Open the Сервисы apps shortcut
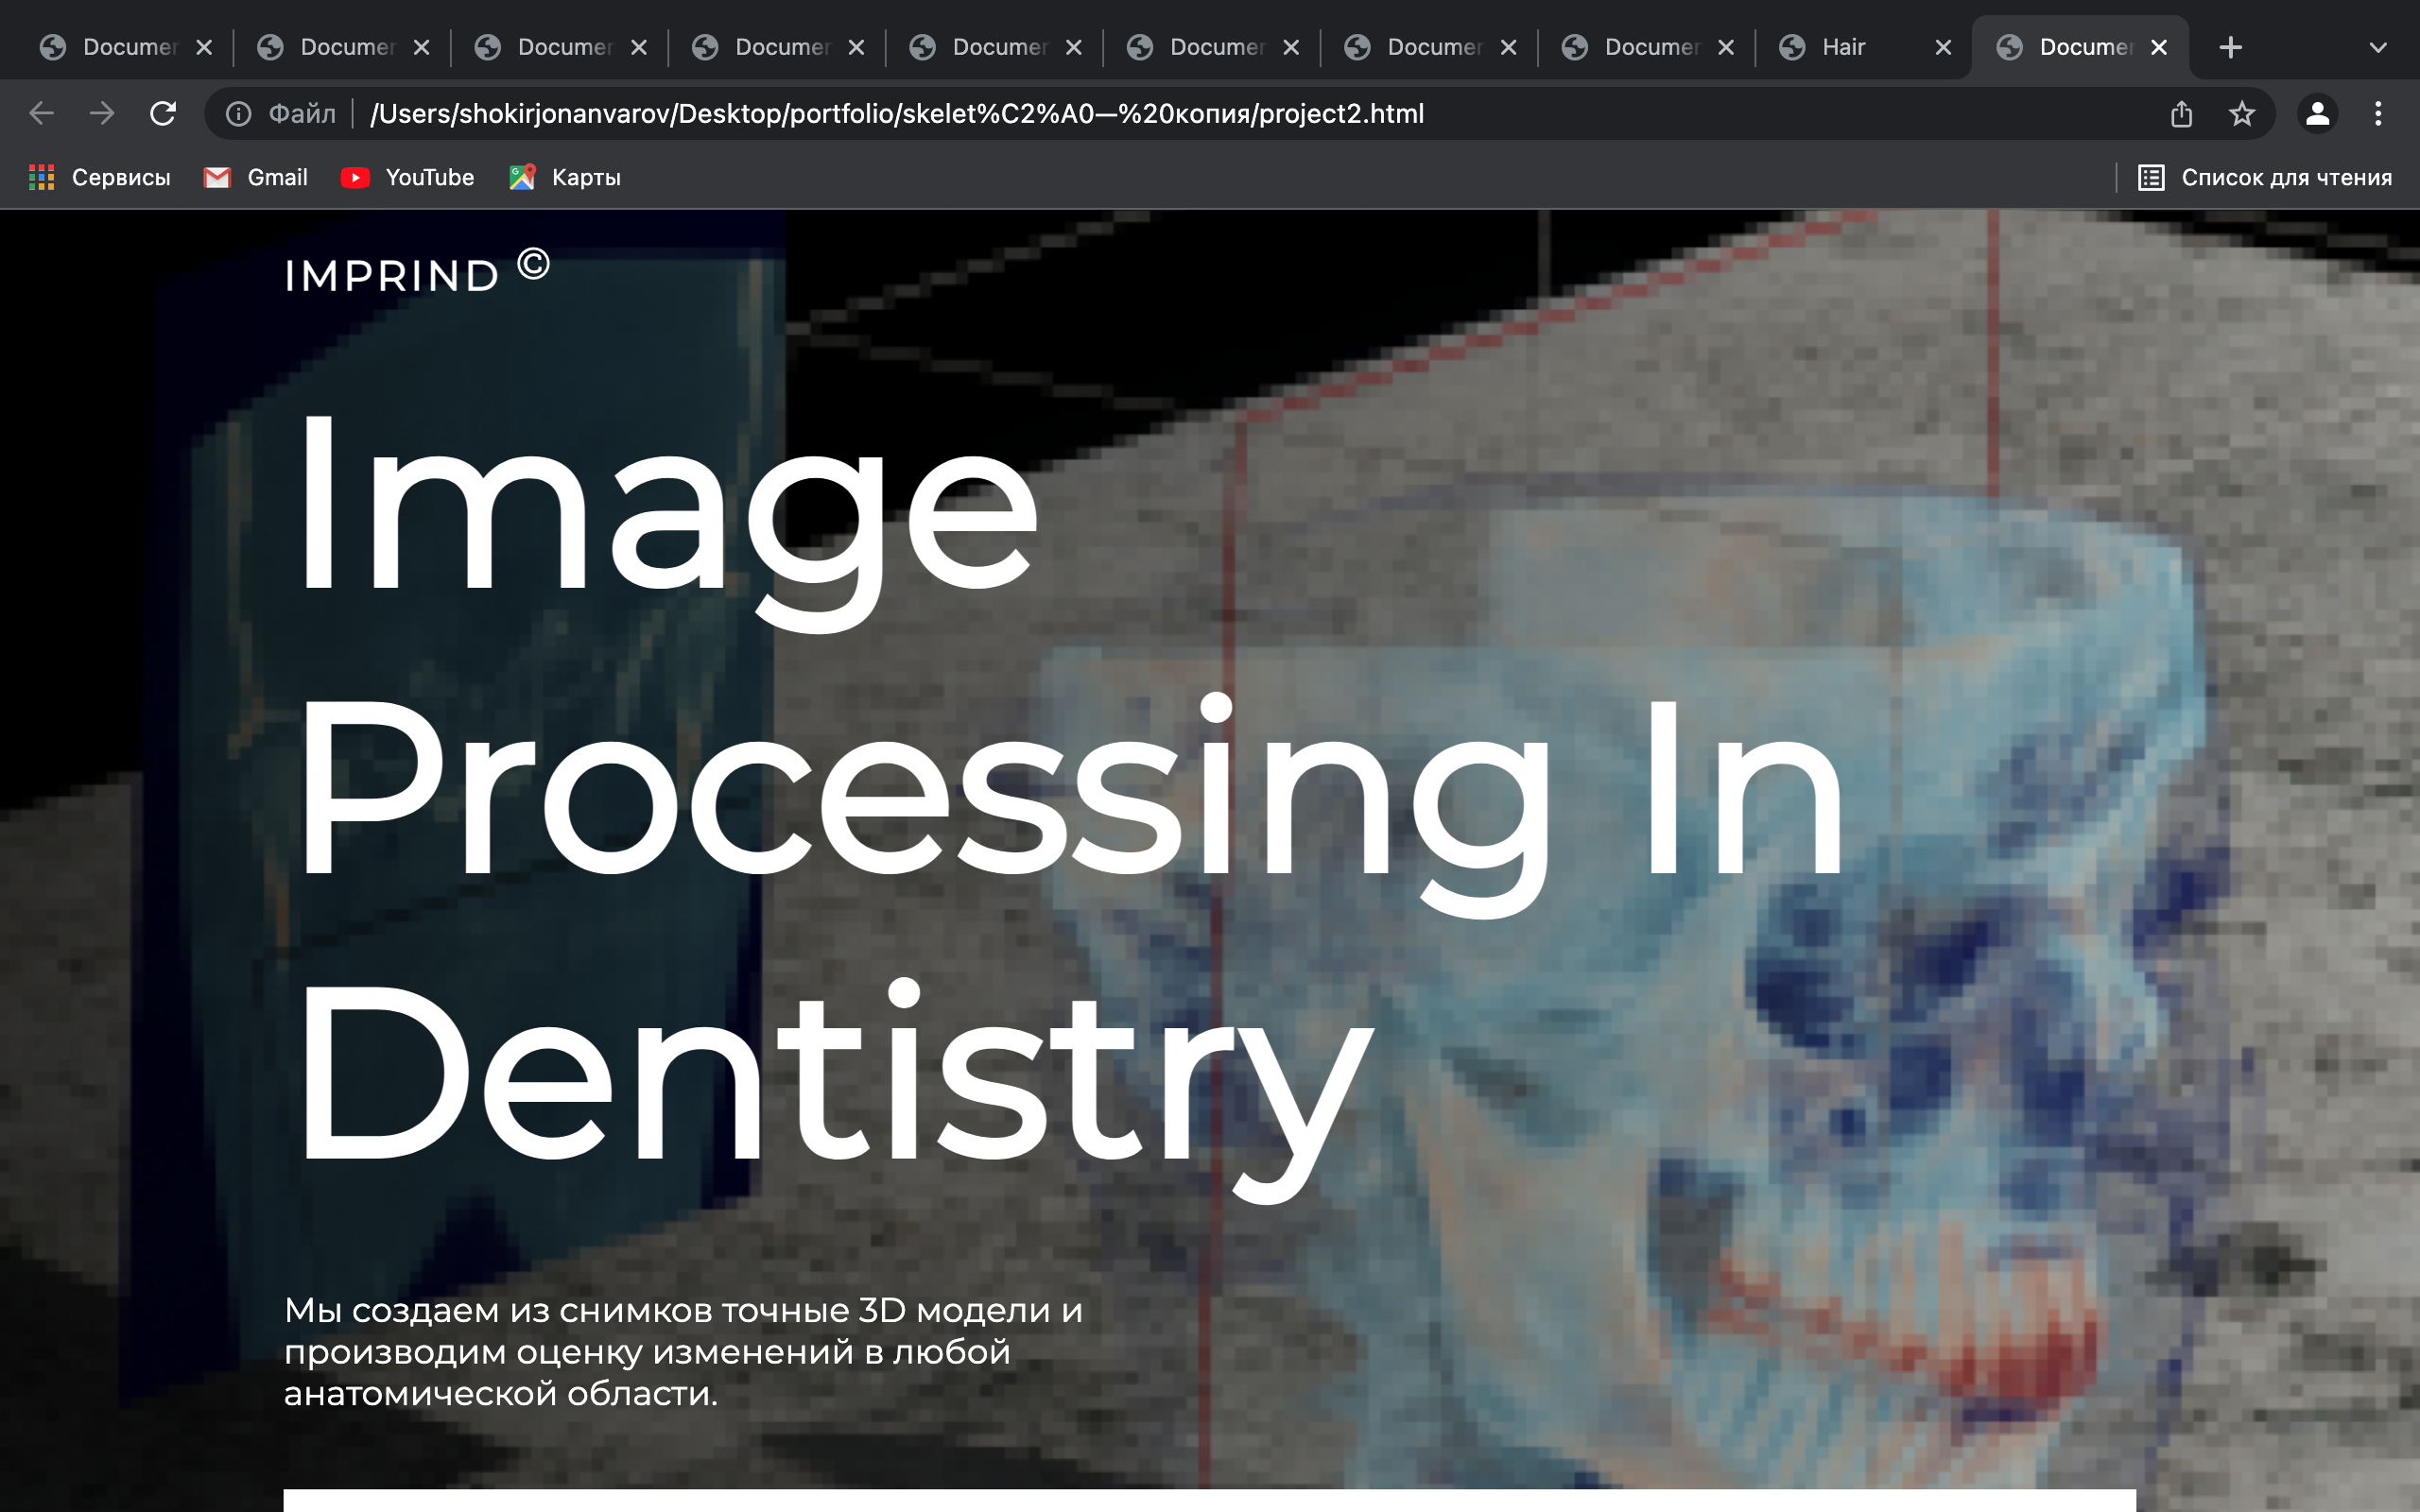This screenshot has width=2420, height=1512. pyautogui.click(x=99, y=177)
